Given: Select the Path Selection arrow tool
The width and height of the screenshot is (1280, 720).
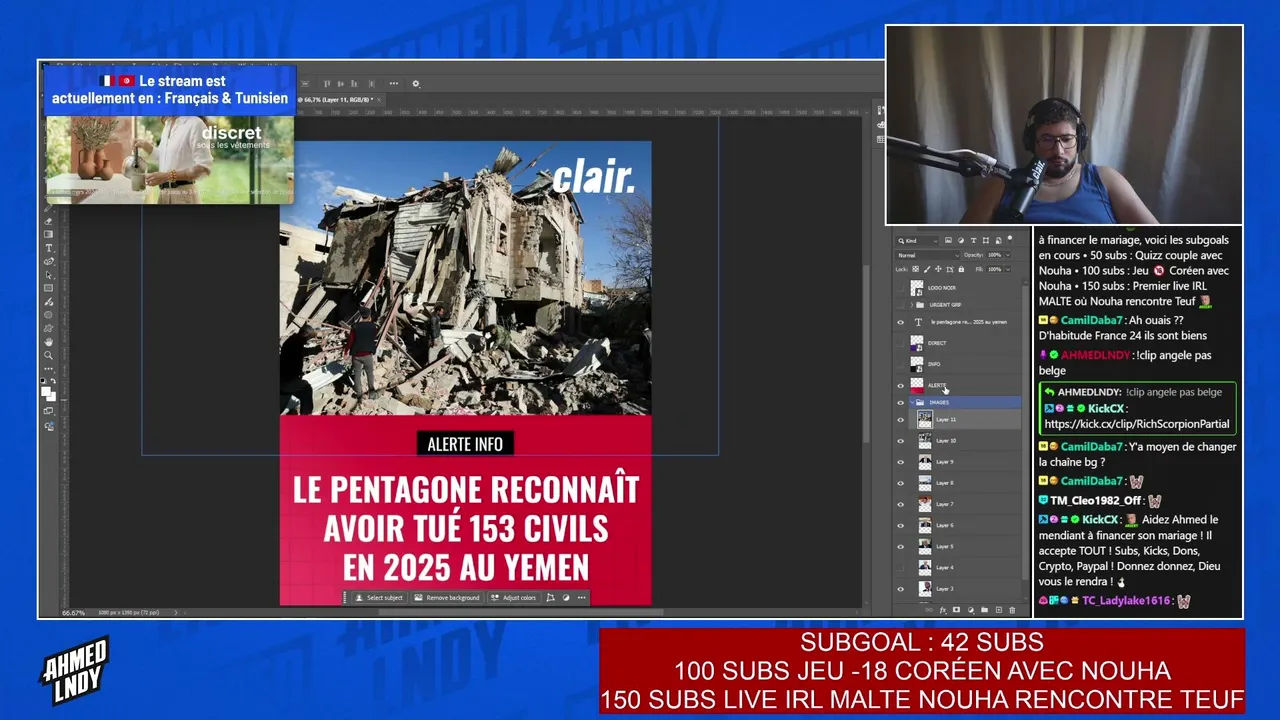Looking at the screenshot, I should (x=48, y=275).
